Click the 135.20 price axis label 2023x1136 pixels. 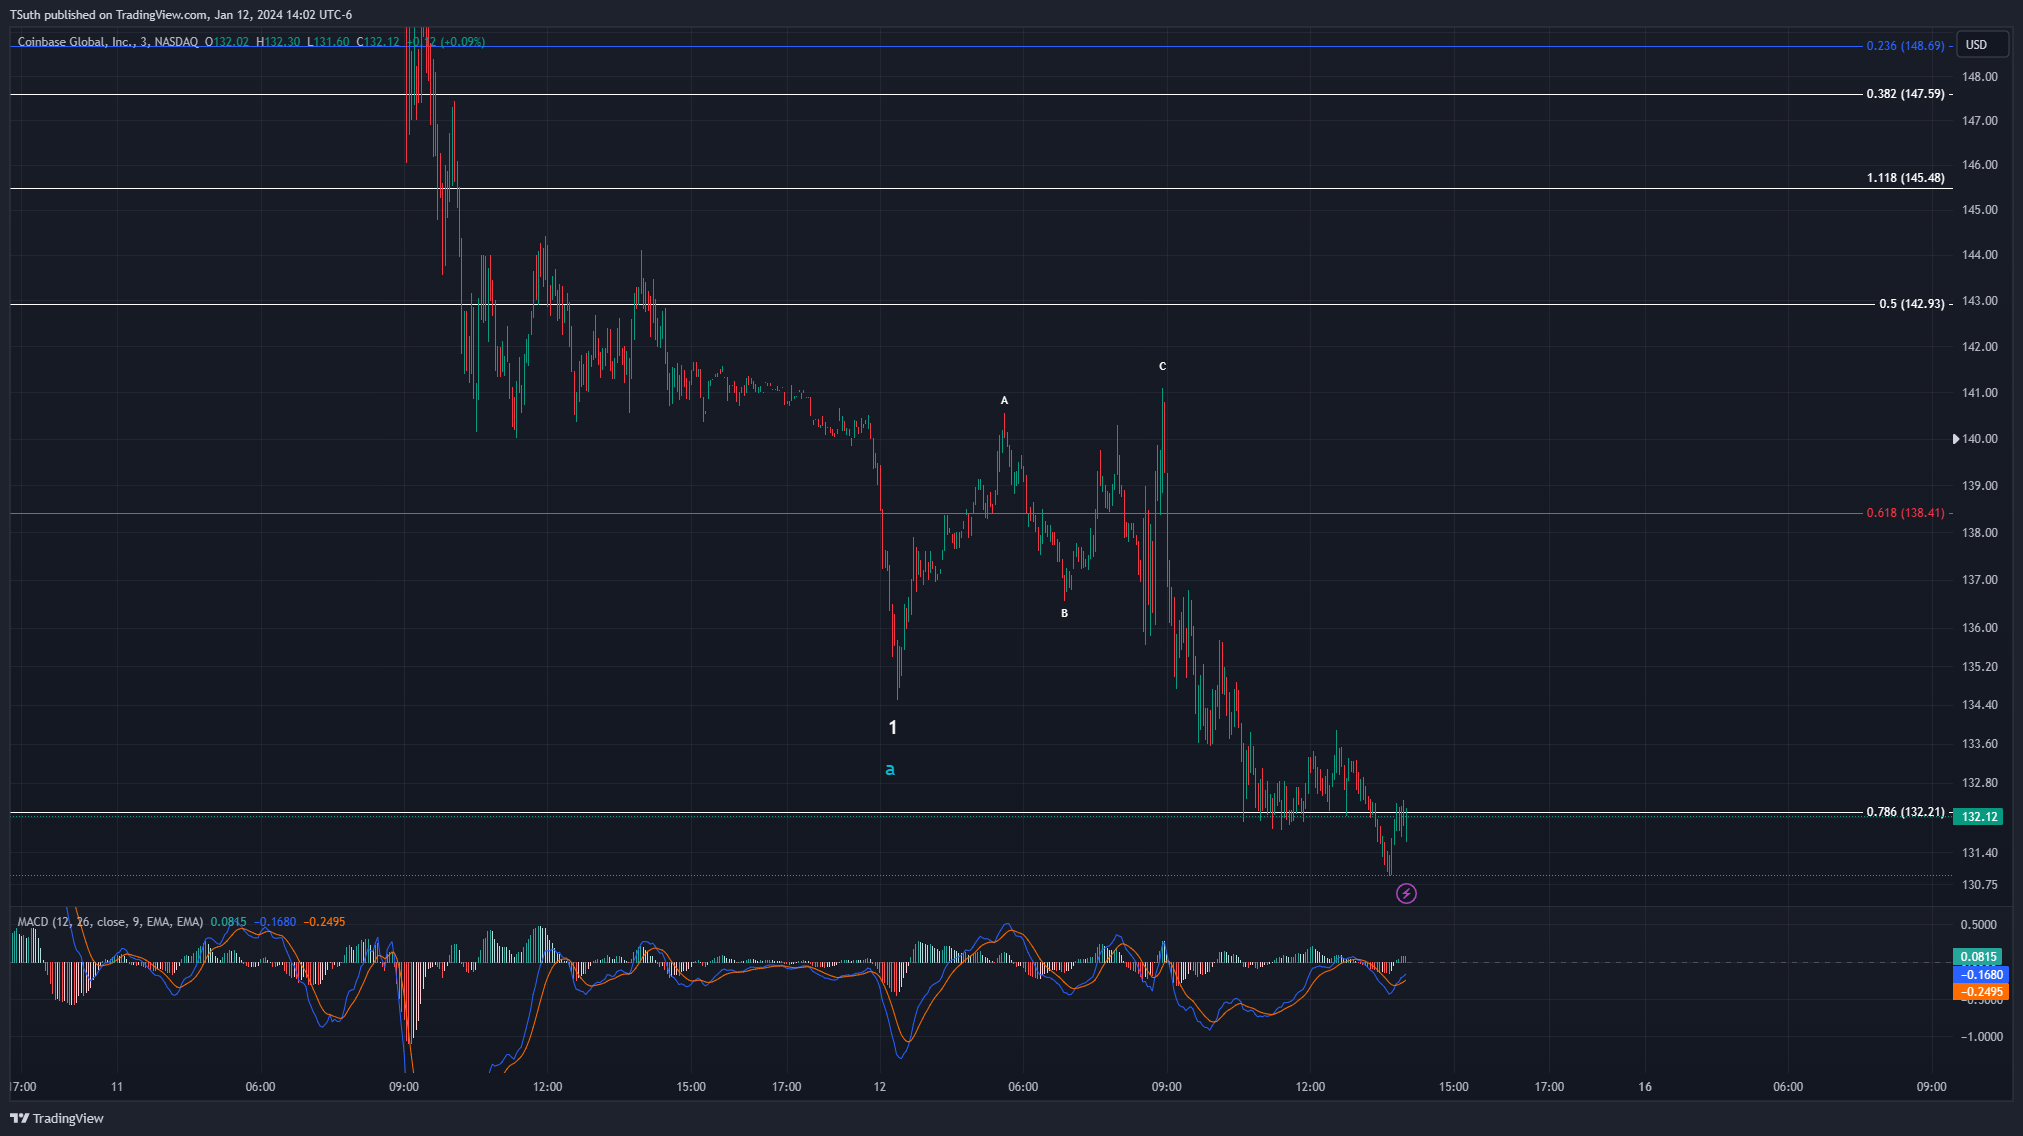(1979, 667)
